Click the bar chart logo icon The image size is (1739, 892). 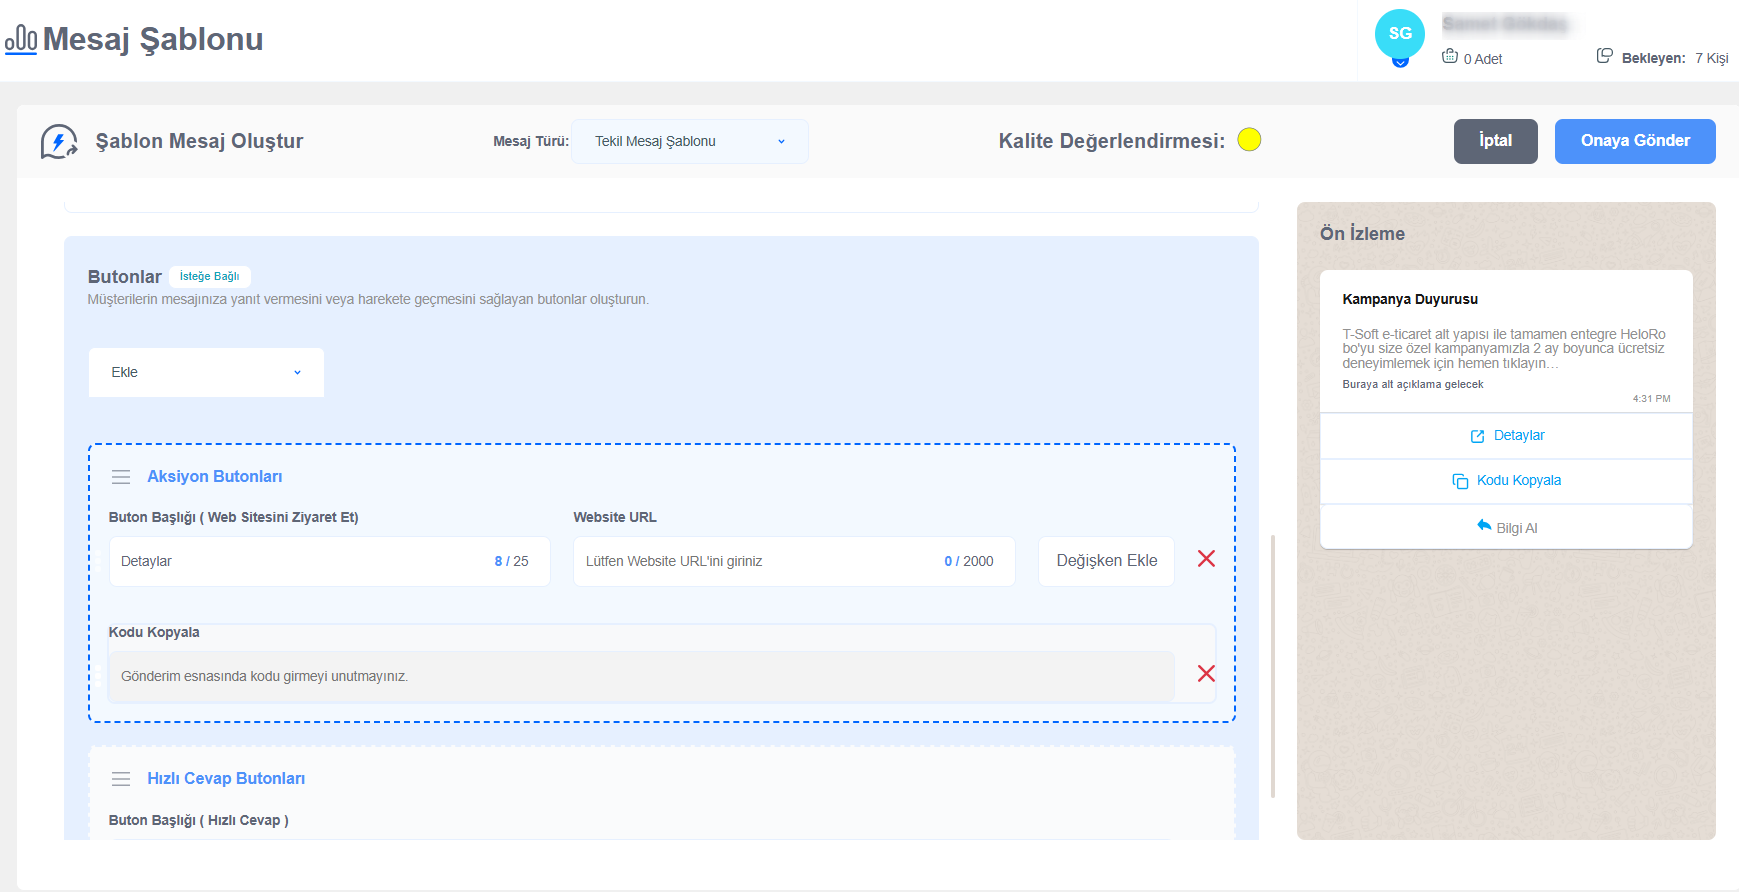click(x=21, y=39)
